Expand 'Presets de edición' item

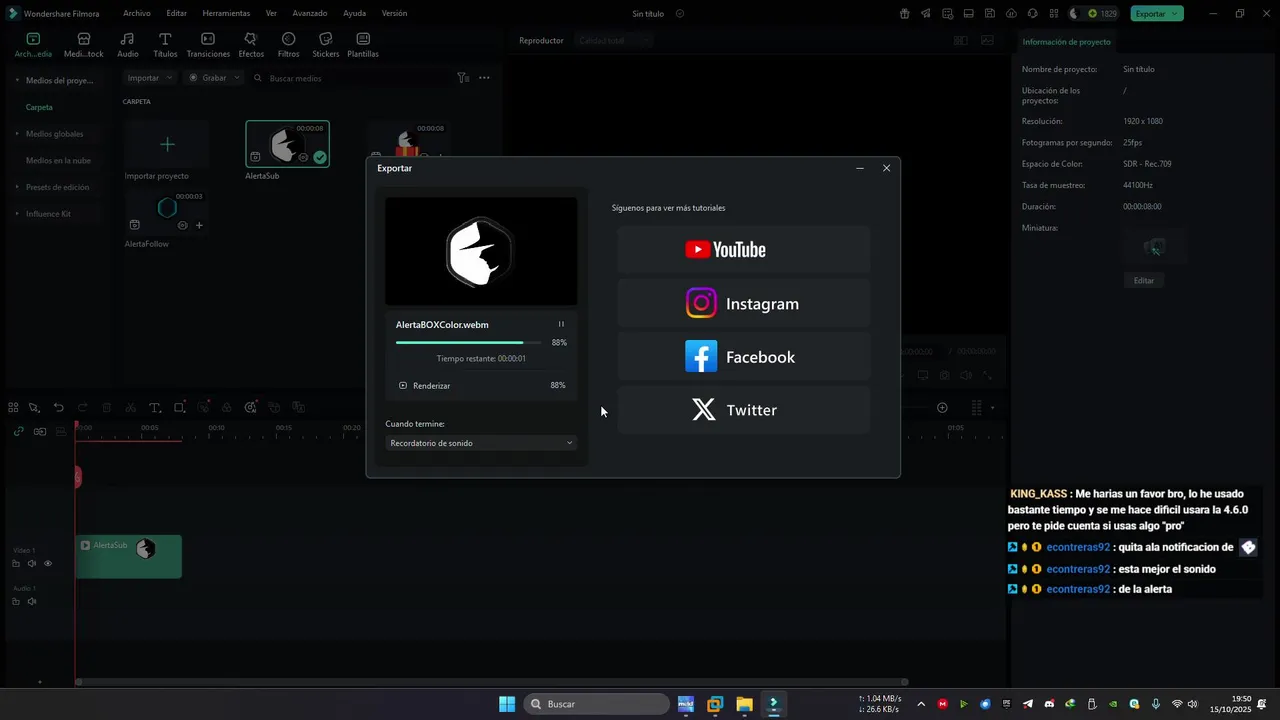[17, 187]
